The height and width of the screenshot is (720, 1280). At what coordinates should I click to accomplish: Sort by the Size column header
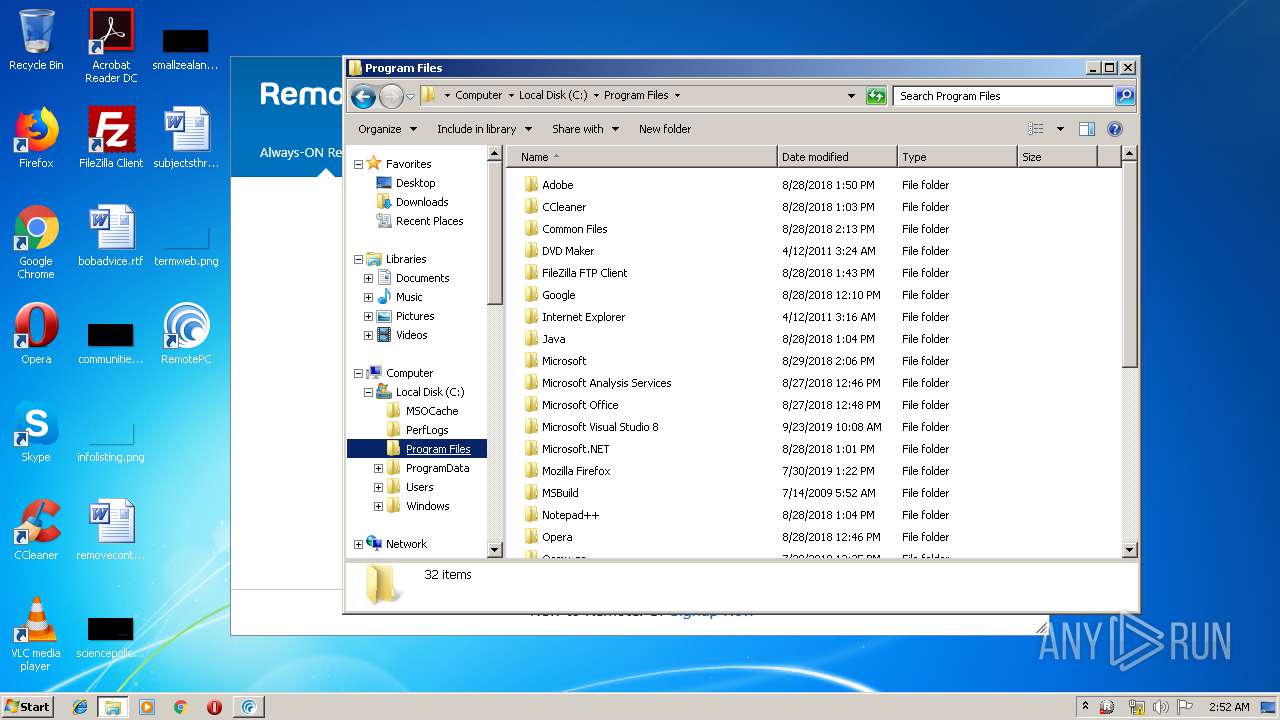pyautogui.click(x=1057, y=157)
